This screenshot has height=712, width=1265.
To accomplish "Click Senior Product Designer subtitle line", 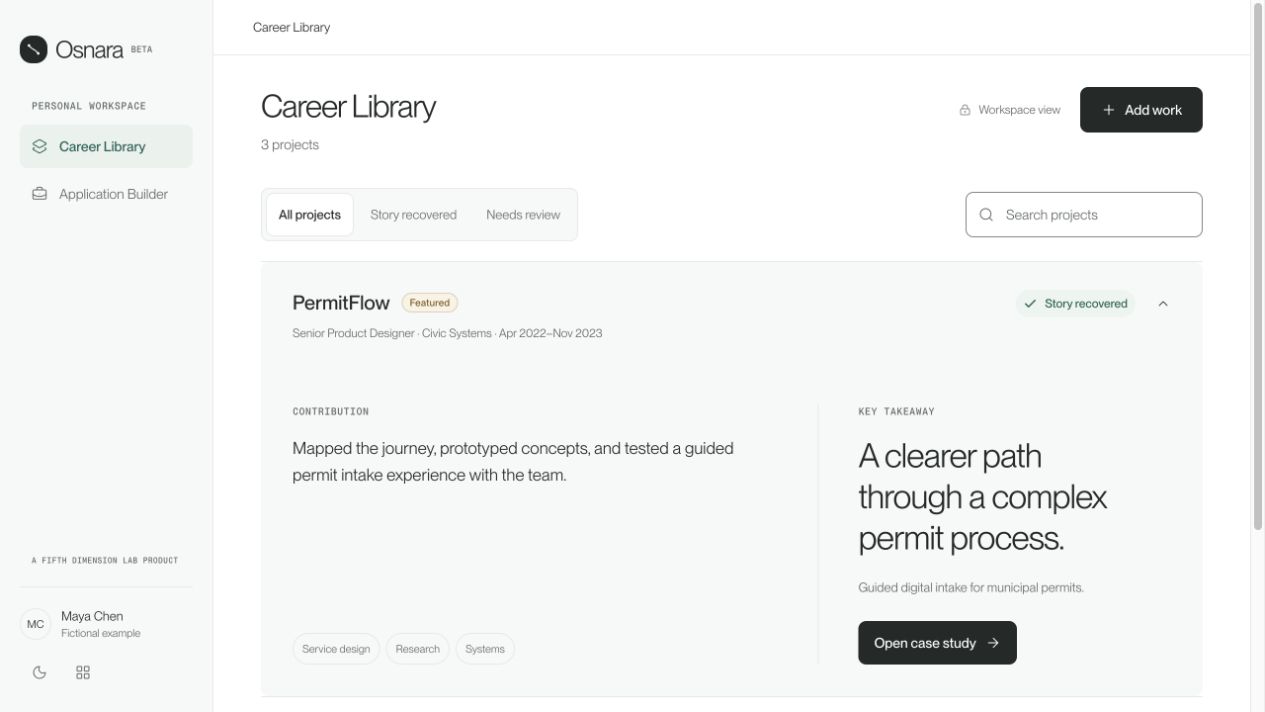I will pyautogui.click(x=447, y=333).
